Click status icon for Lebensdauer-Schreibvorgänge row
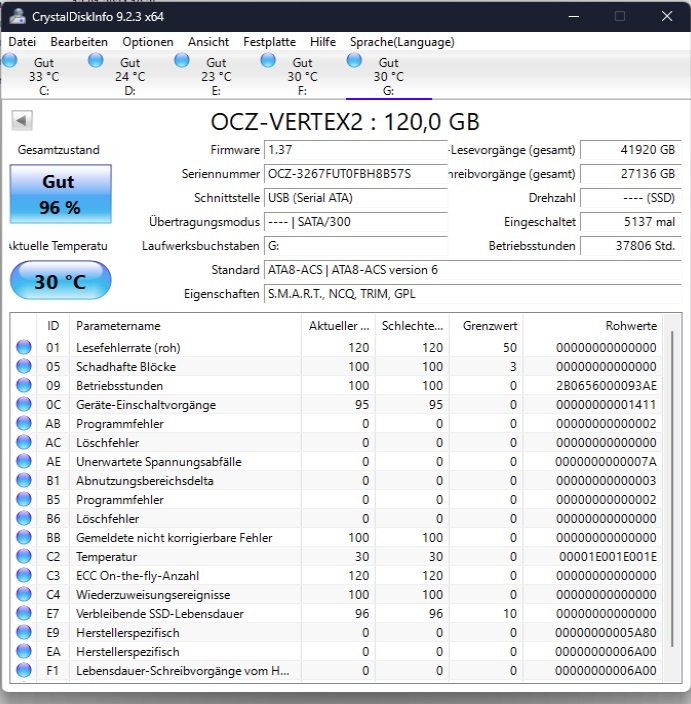Viewport: 691px width, 704px height. (x=24, y=670)
